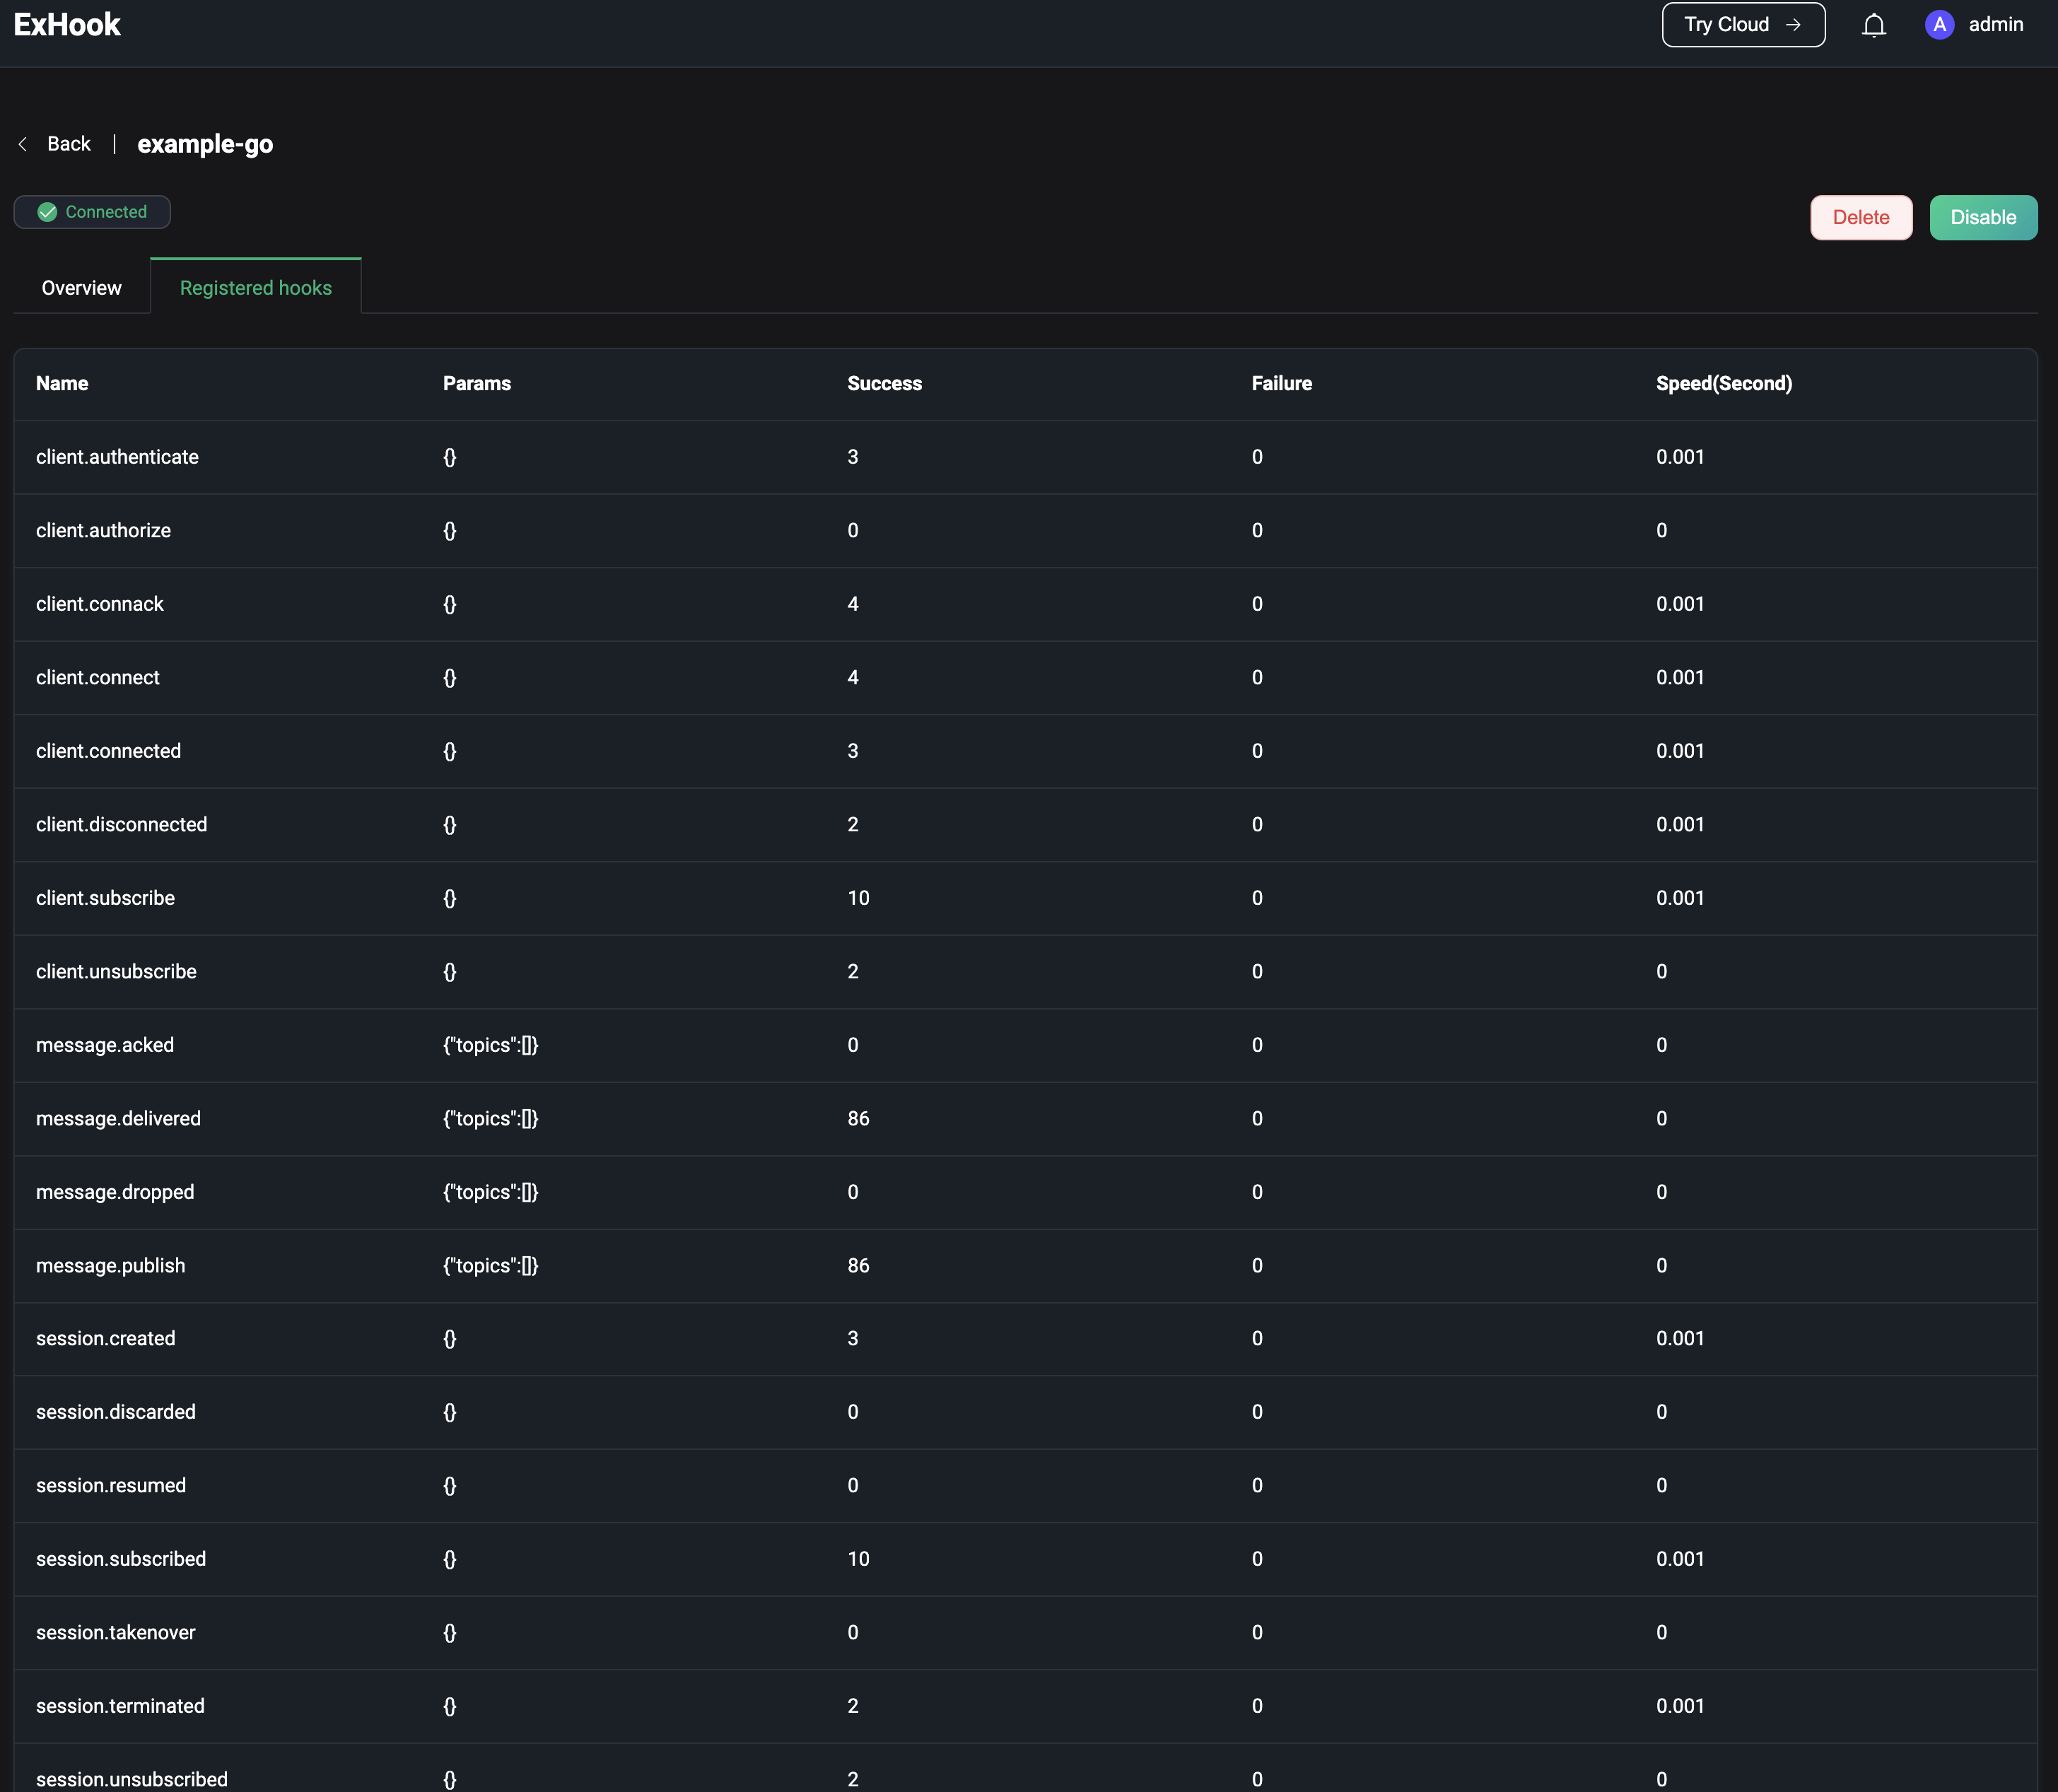Click the green Connected check icon
The width and height of the screenshot is (2058, 1792).
(x=47, y=212)
